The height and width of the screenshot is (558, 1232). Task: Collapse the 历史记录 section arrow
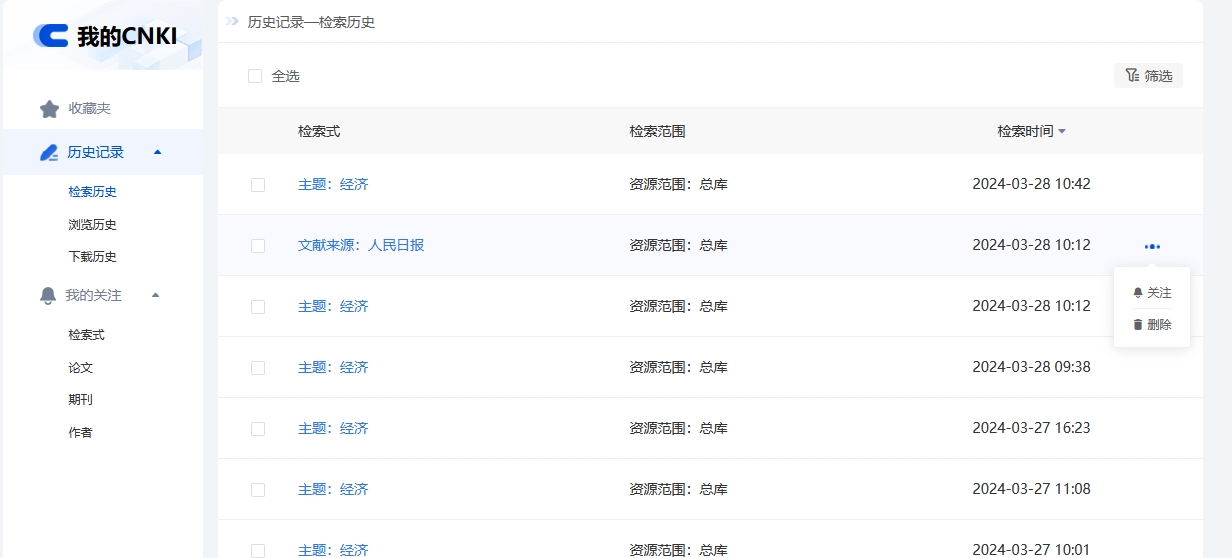pos(157,152)
